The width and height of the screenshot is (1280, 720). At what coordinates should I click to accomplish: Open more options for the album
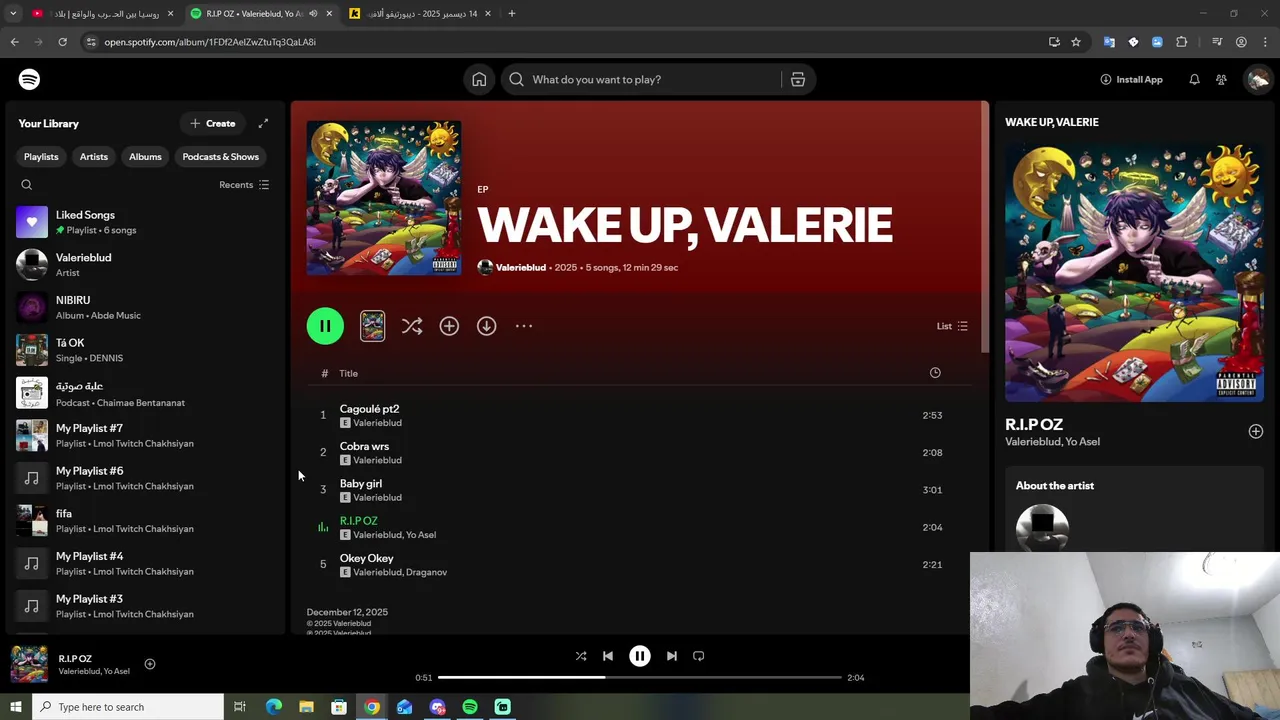(x=524, y=326)
